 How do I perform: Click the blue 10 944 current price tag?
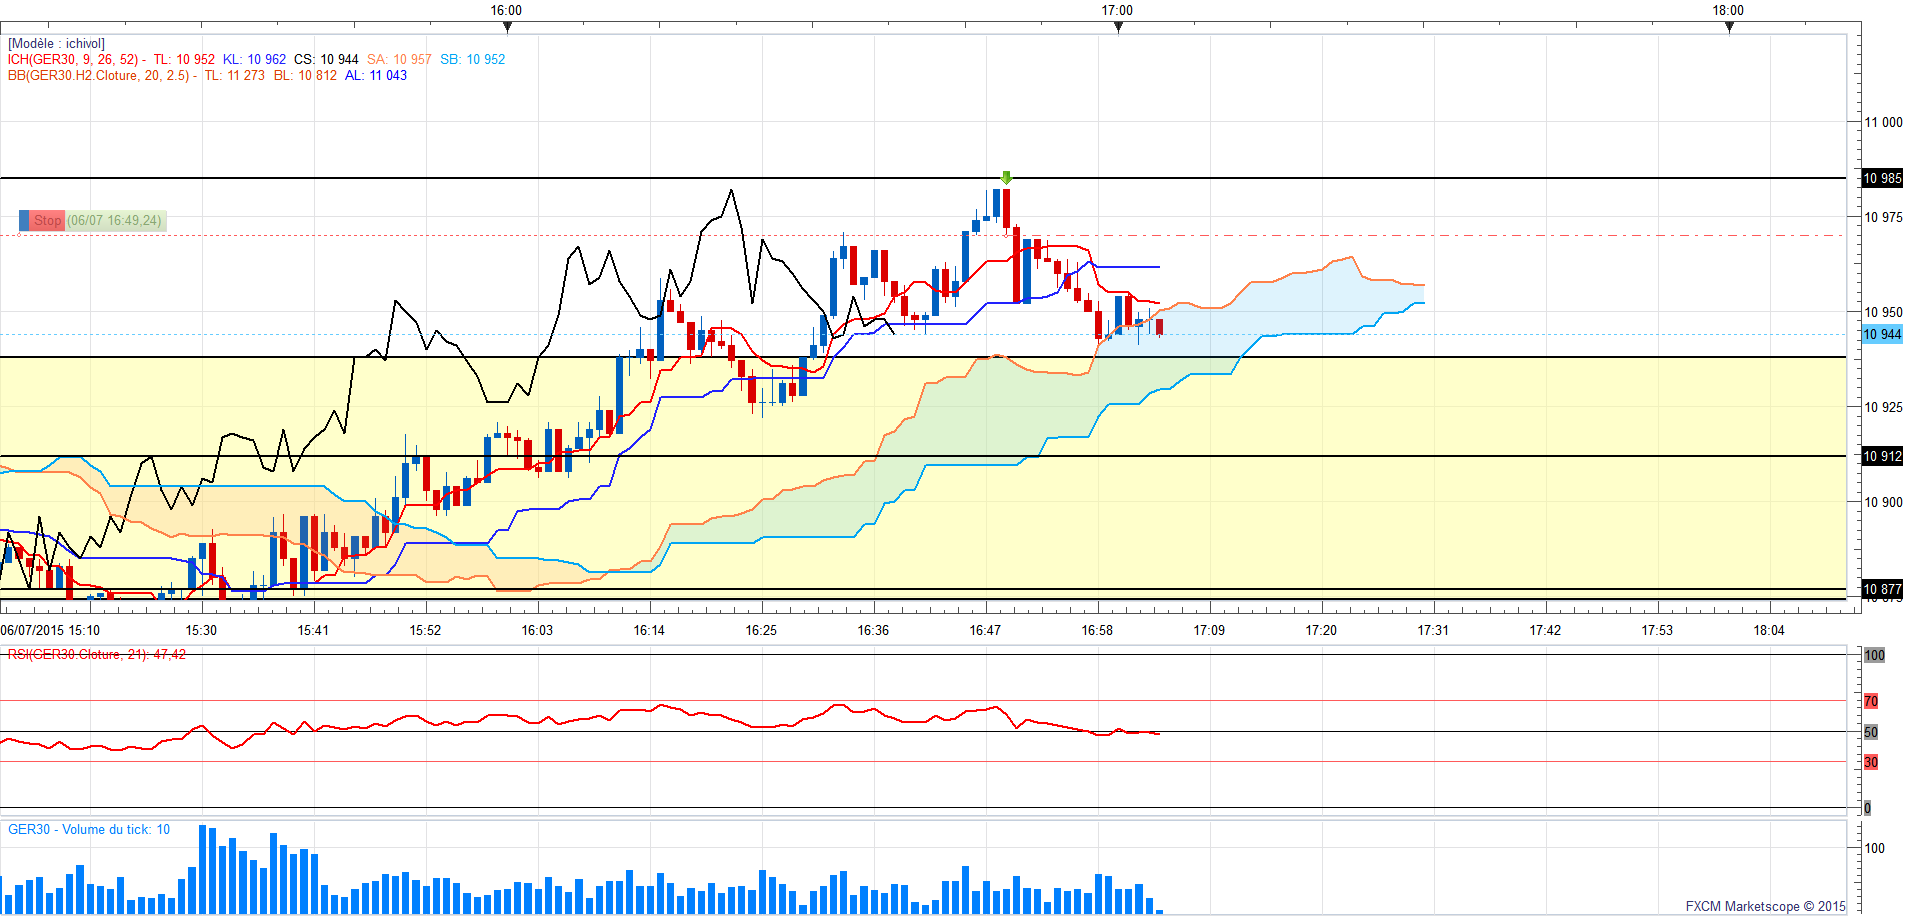[x=1882, y=334]
